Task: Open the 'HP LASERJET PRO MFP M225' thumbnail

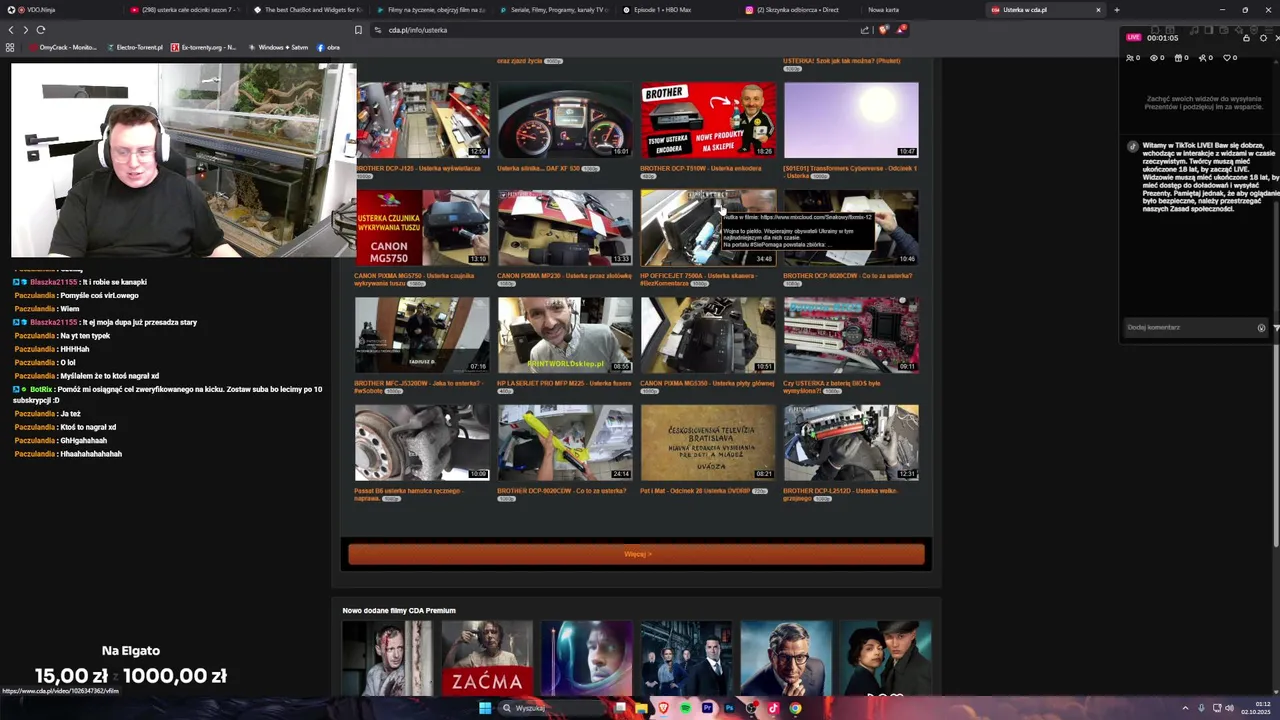Action: [565, 334]
